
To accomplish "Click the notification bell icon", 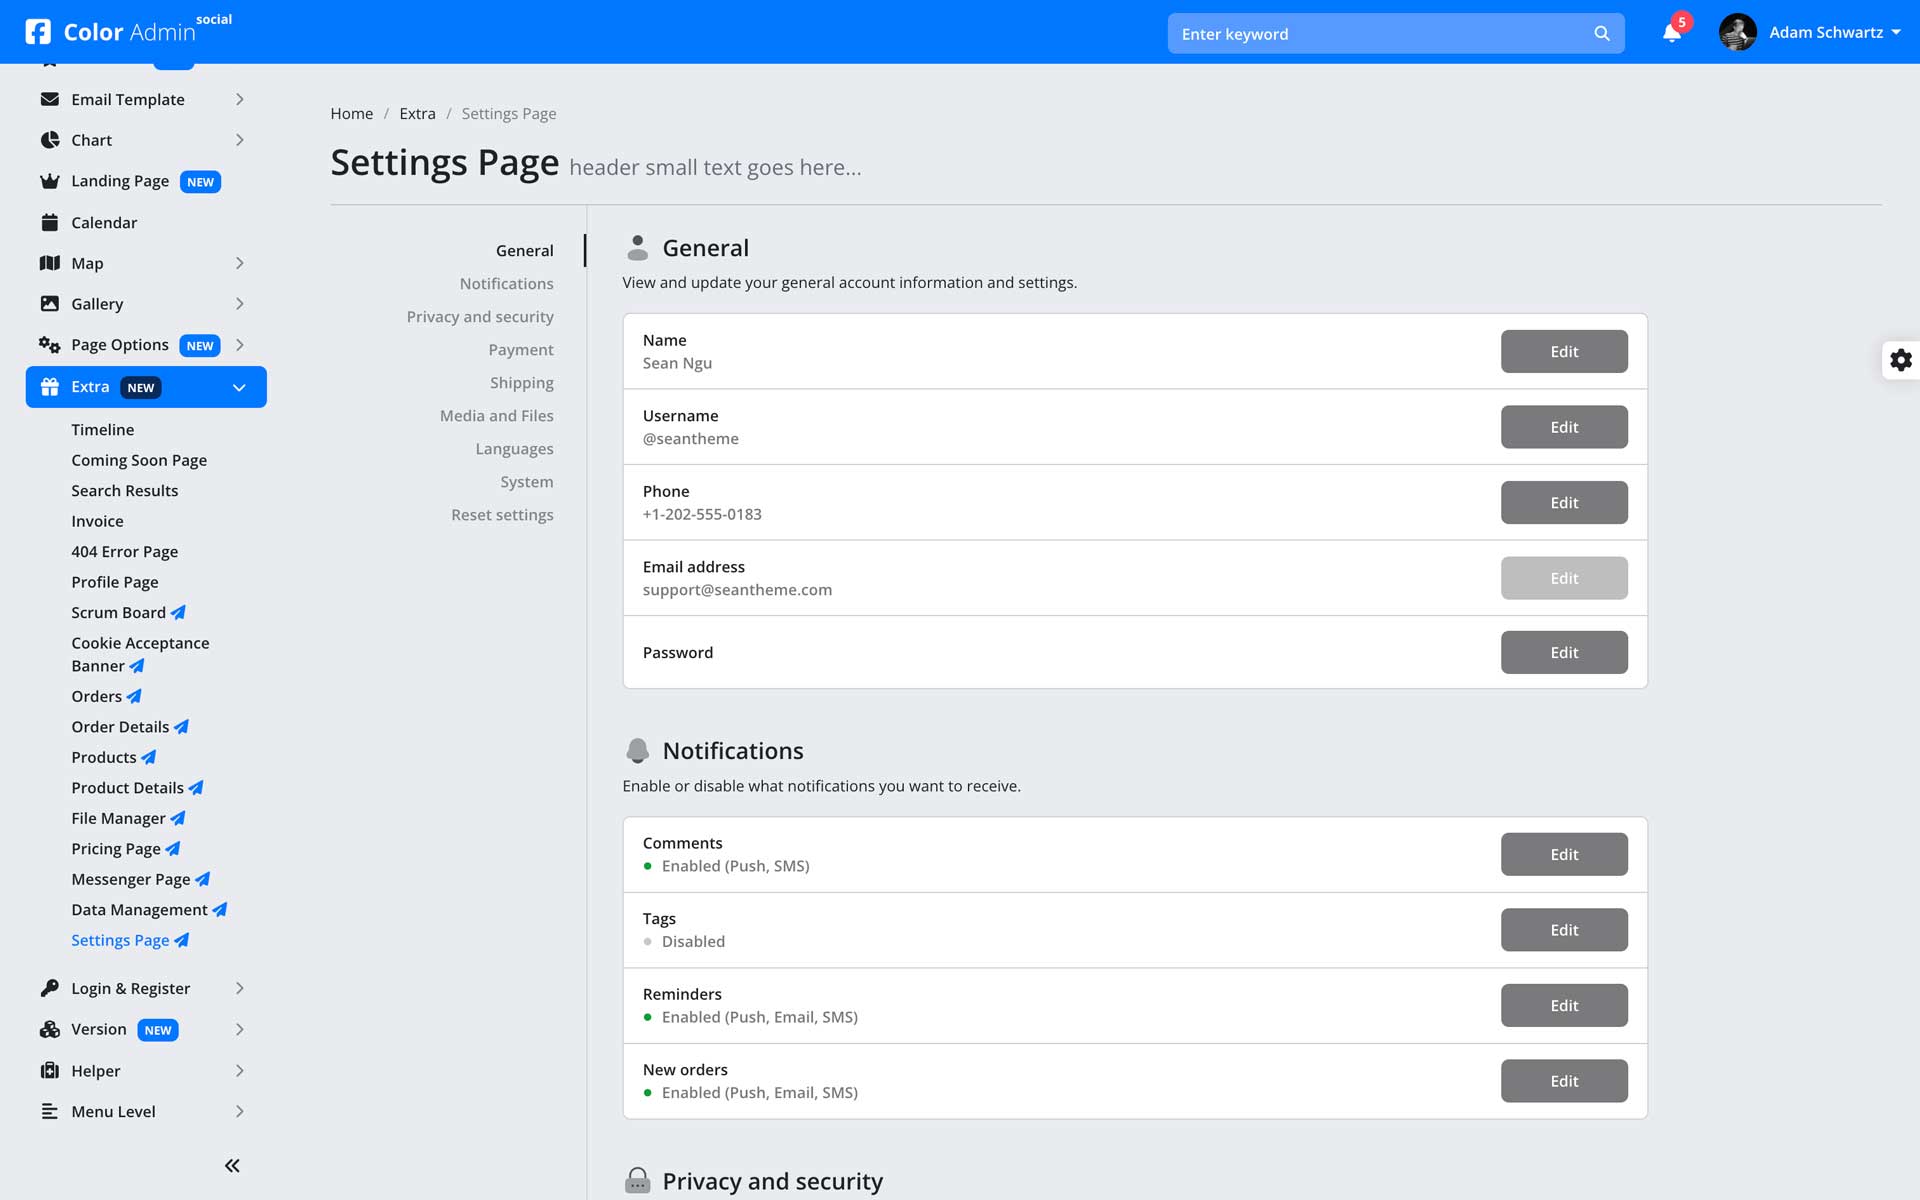I will tap(1671, 33).
